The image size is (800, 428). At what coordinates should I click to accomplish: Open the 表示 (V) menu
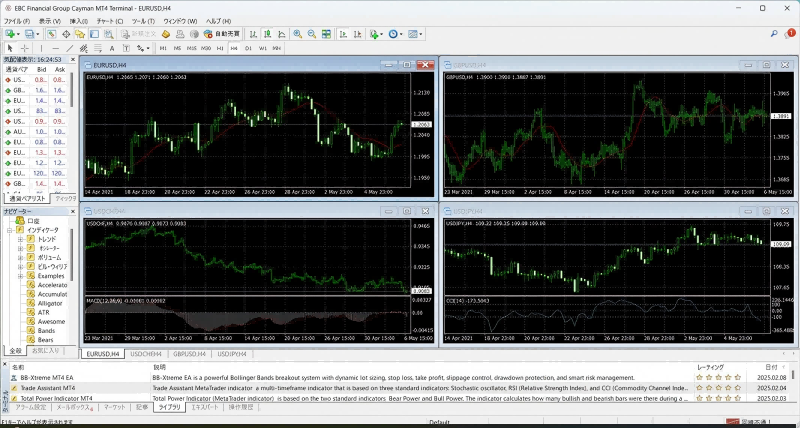pos(49,21)
